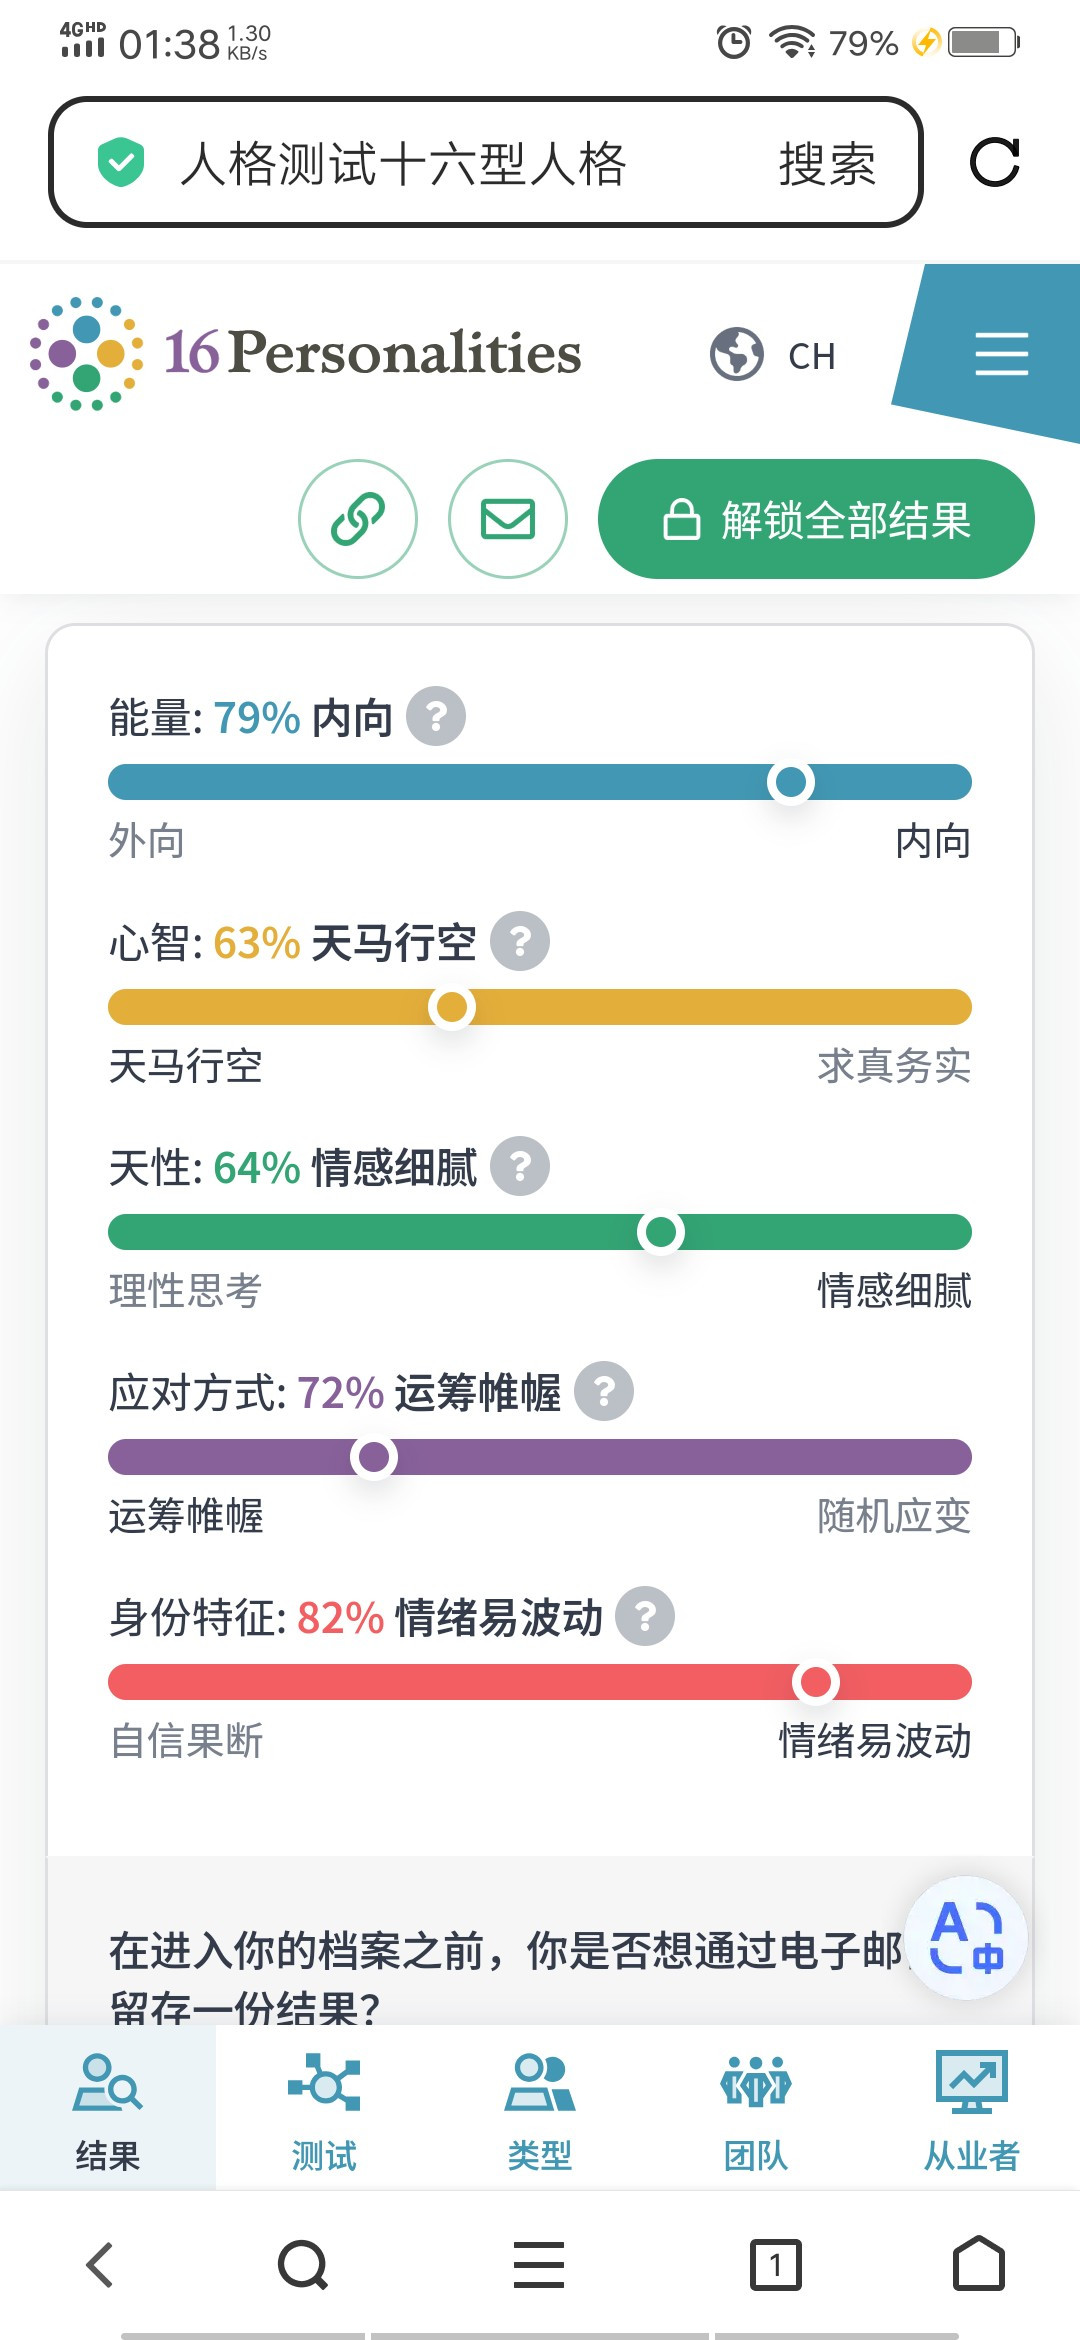Screen dimensions: 1080x2340
Task: Tap the 搜索 button in address bar
Action: click(x=827, y=163)
